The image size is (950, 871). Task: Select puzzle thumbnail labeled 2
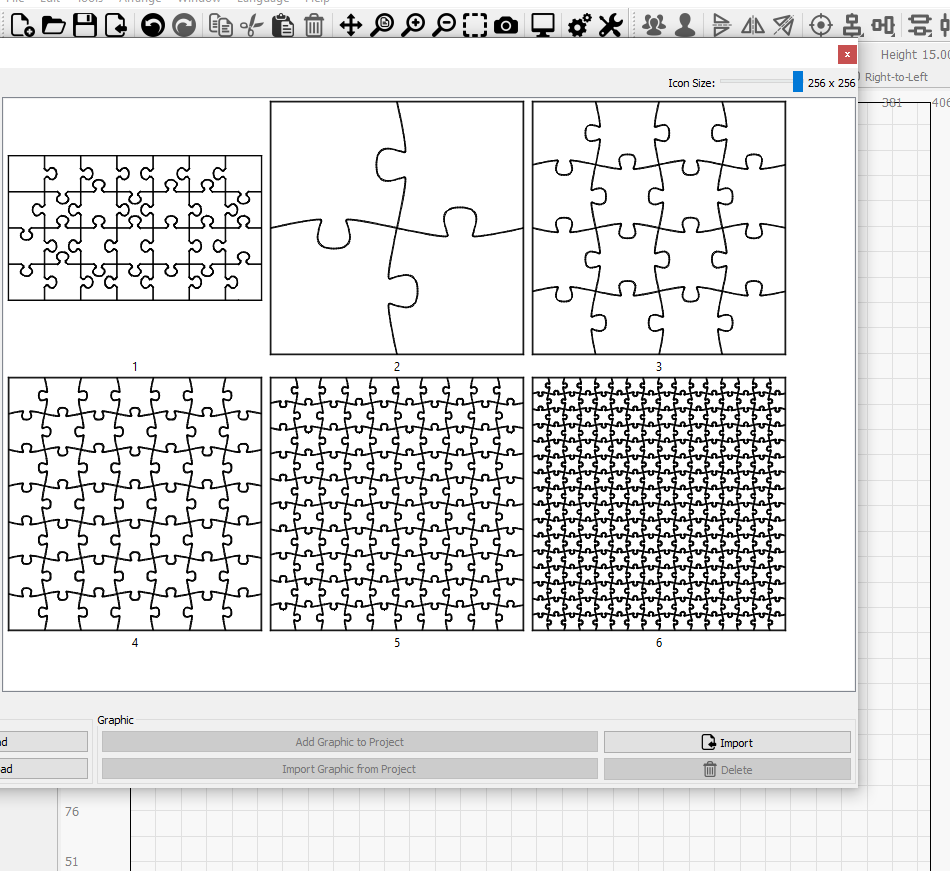point(397,228)
